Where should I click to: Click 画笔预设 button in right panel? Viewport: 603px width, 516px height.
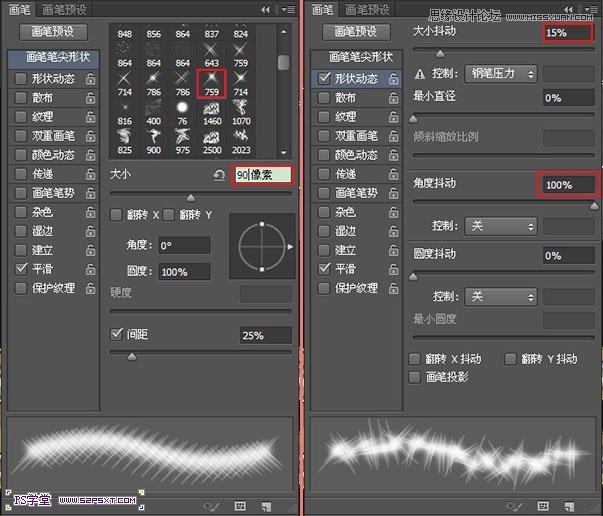click(356, 32)
